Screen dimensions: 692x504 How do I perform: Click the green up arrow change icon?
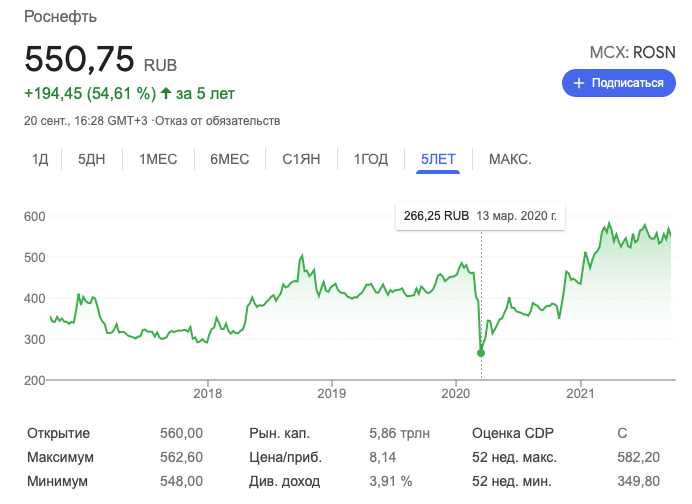(x=165, y=93)
